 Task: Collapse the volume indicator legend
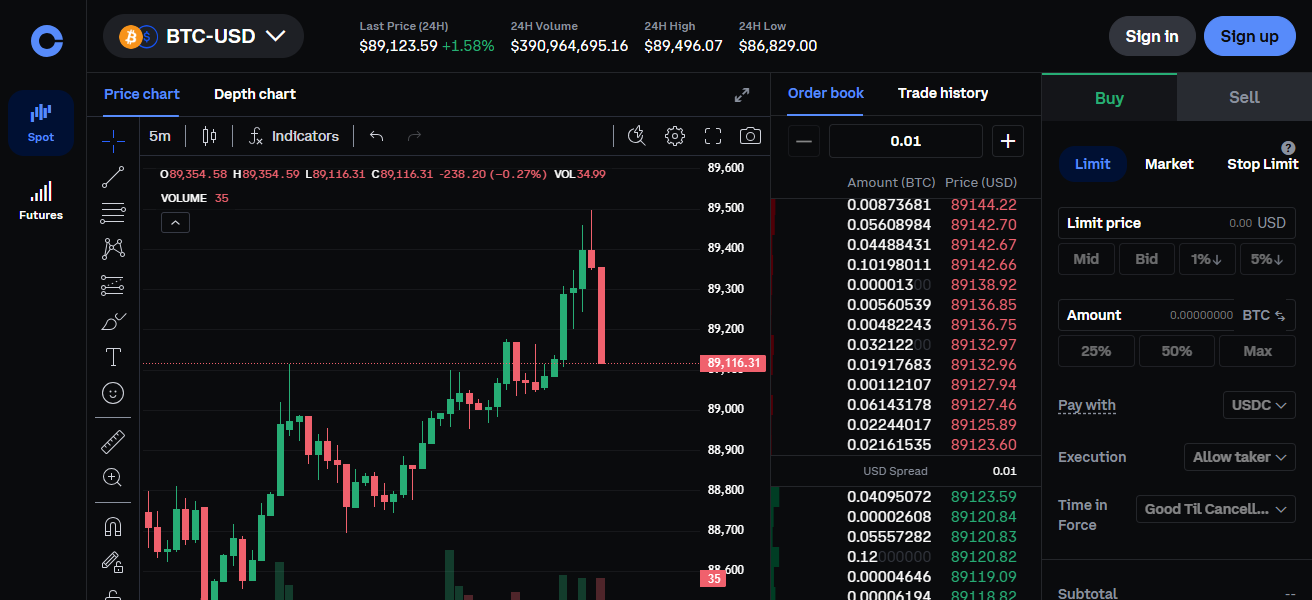coord(175,222)
